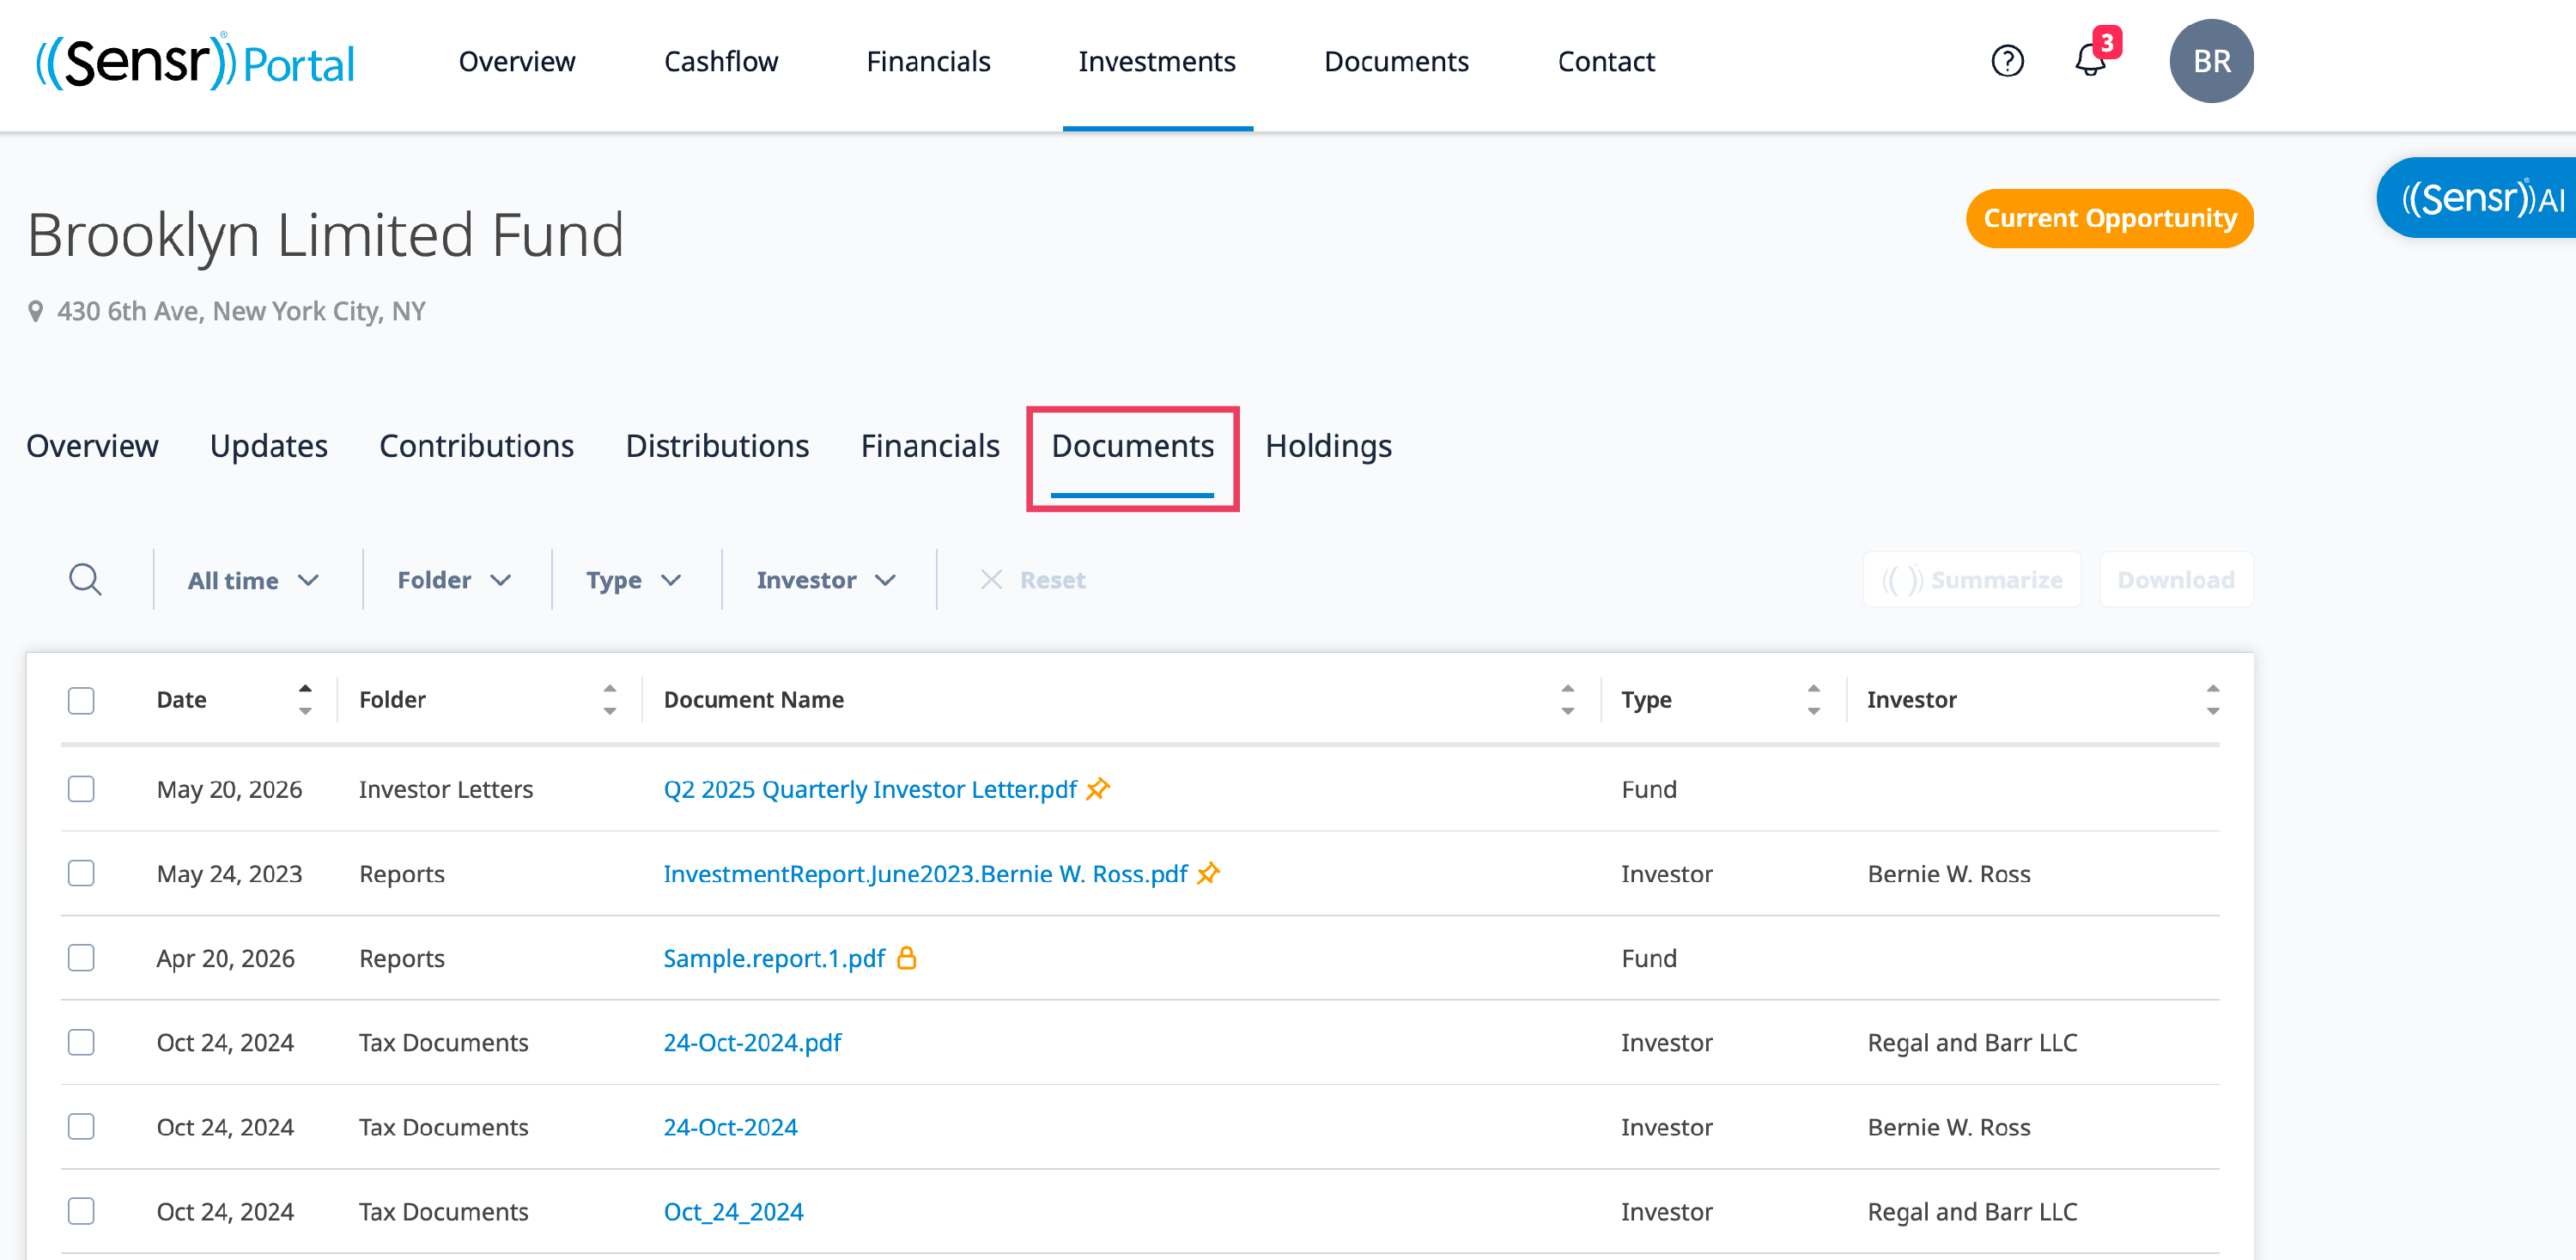
Task: Click pin icon beside InvestmentReport.June2023 file
Action: pos(1209,873)
